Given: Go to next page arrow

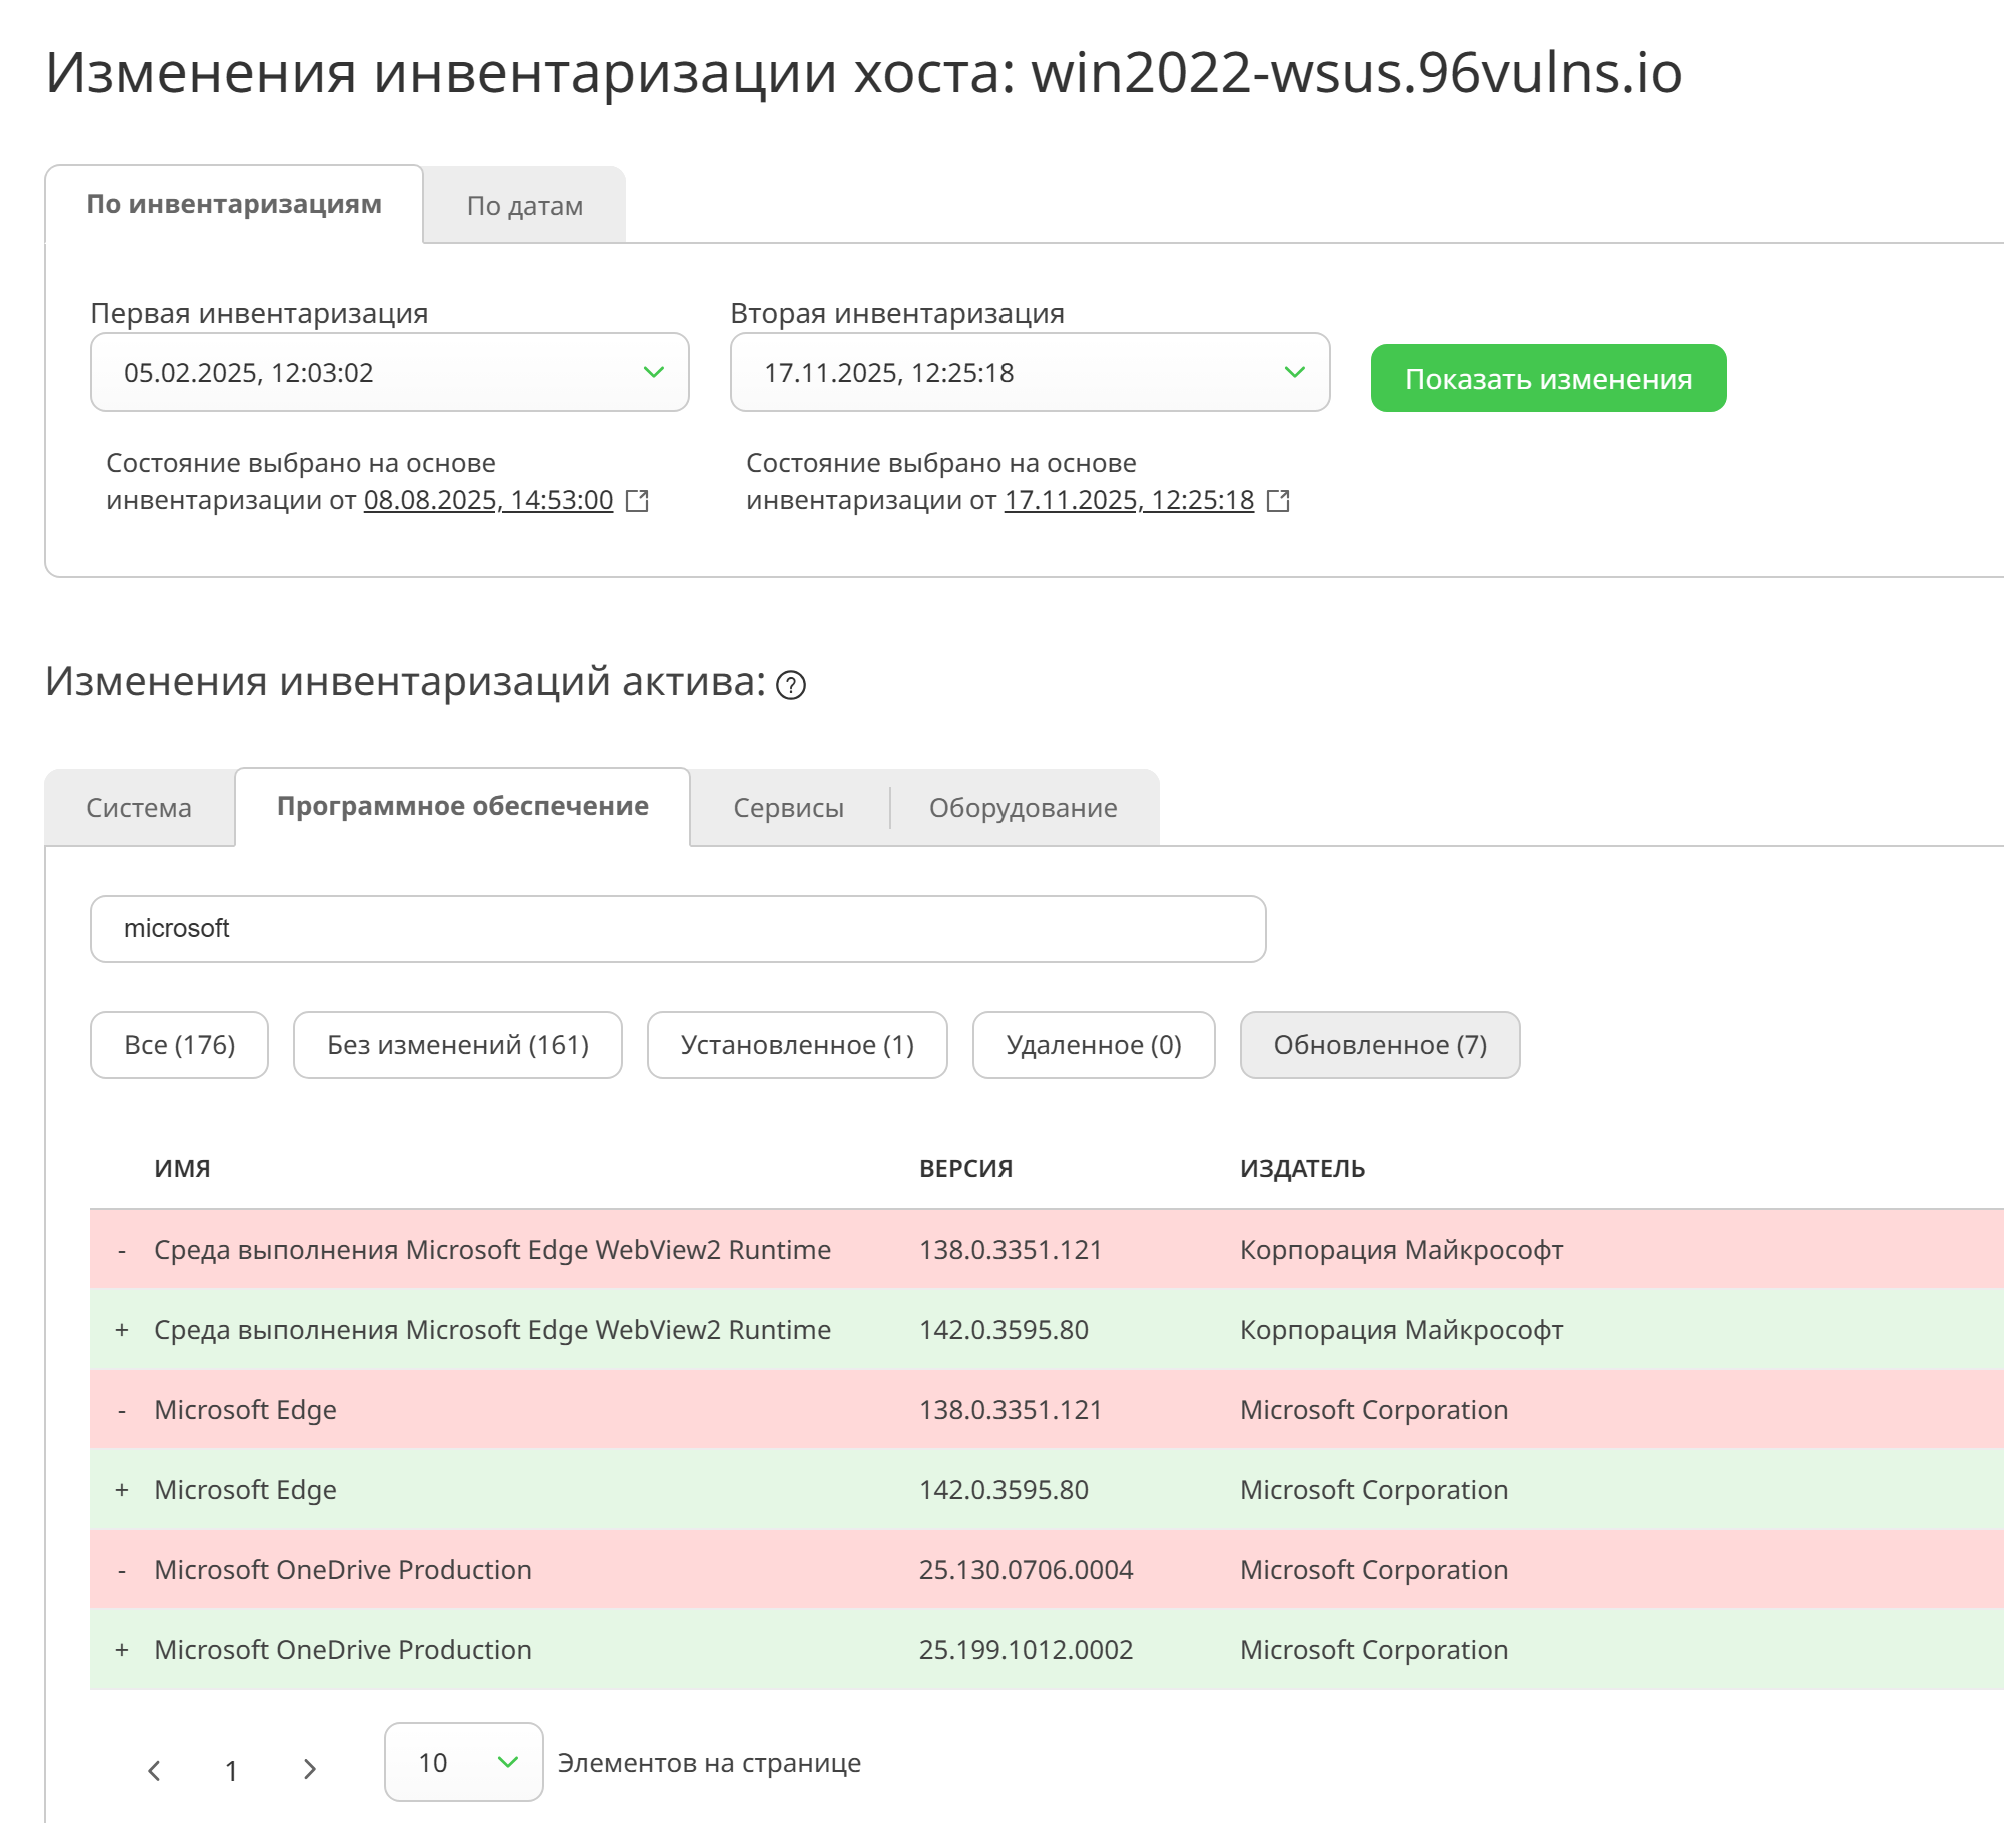Looking at the screenshot, I should [310, 1771].
